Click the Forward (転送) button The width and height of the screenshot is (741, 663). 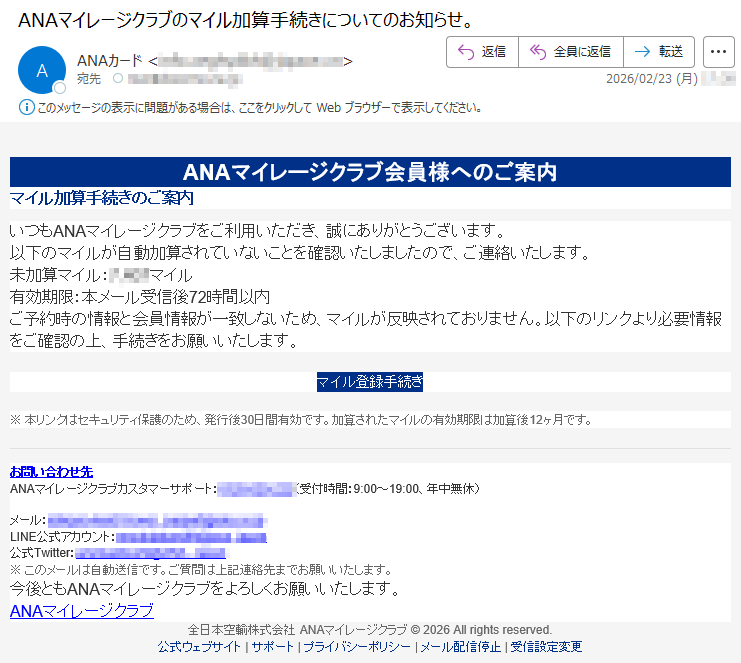[x=659, y=52]
